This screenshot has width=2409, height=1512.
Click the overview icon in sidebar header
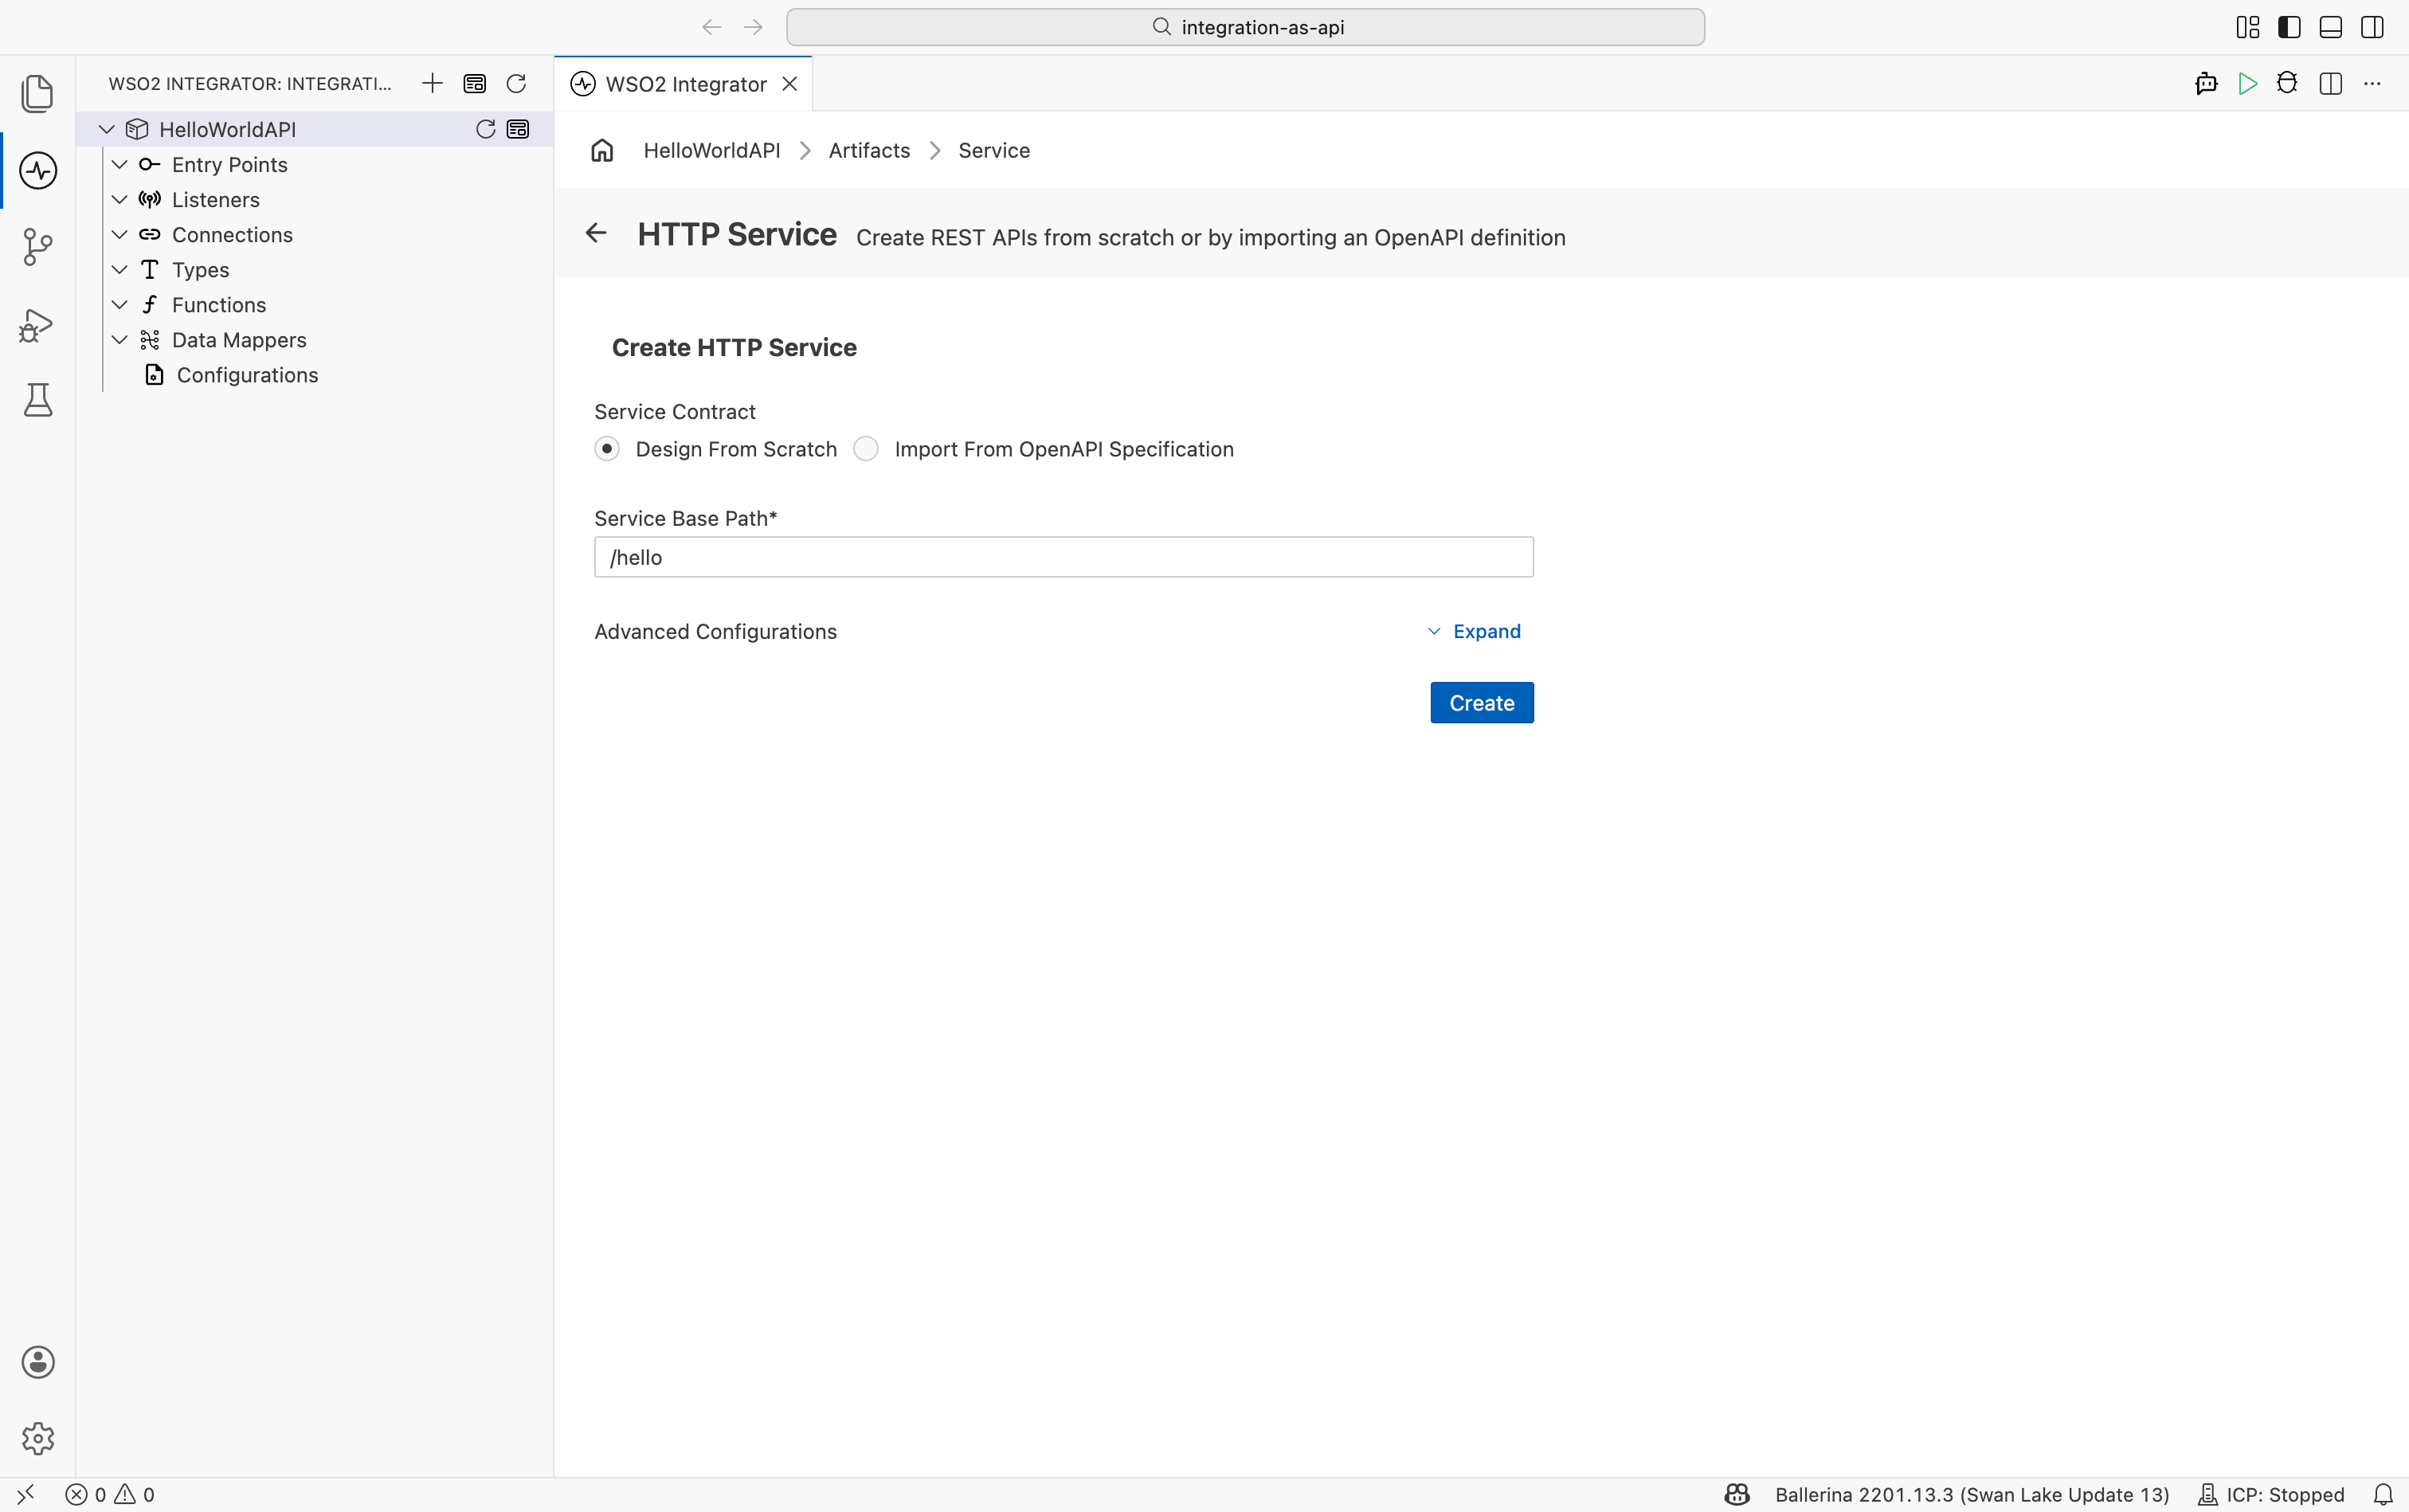coord(475,83)
